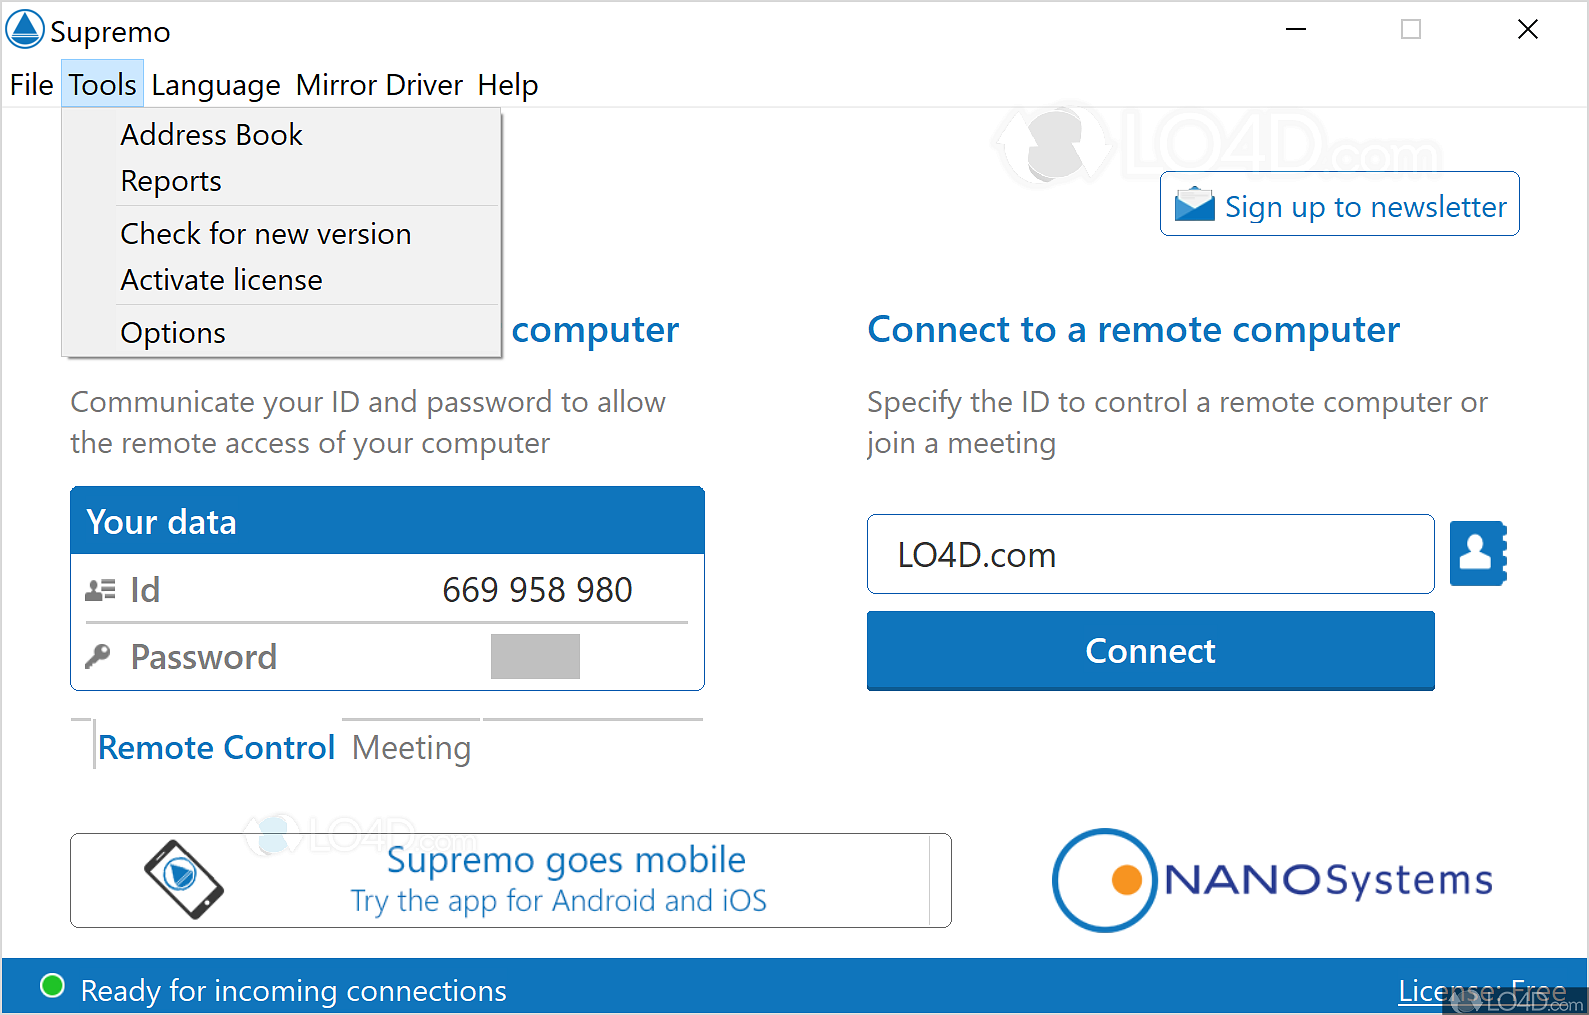Click Ready for incoming connections text
This screenshot has width=1589, height=1015.
(x=293, y=990)
